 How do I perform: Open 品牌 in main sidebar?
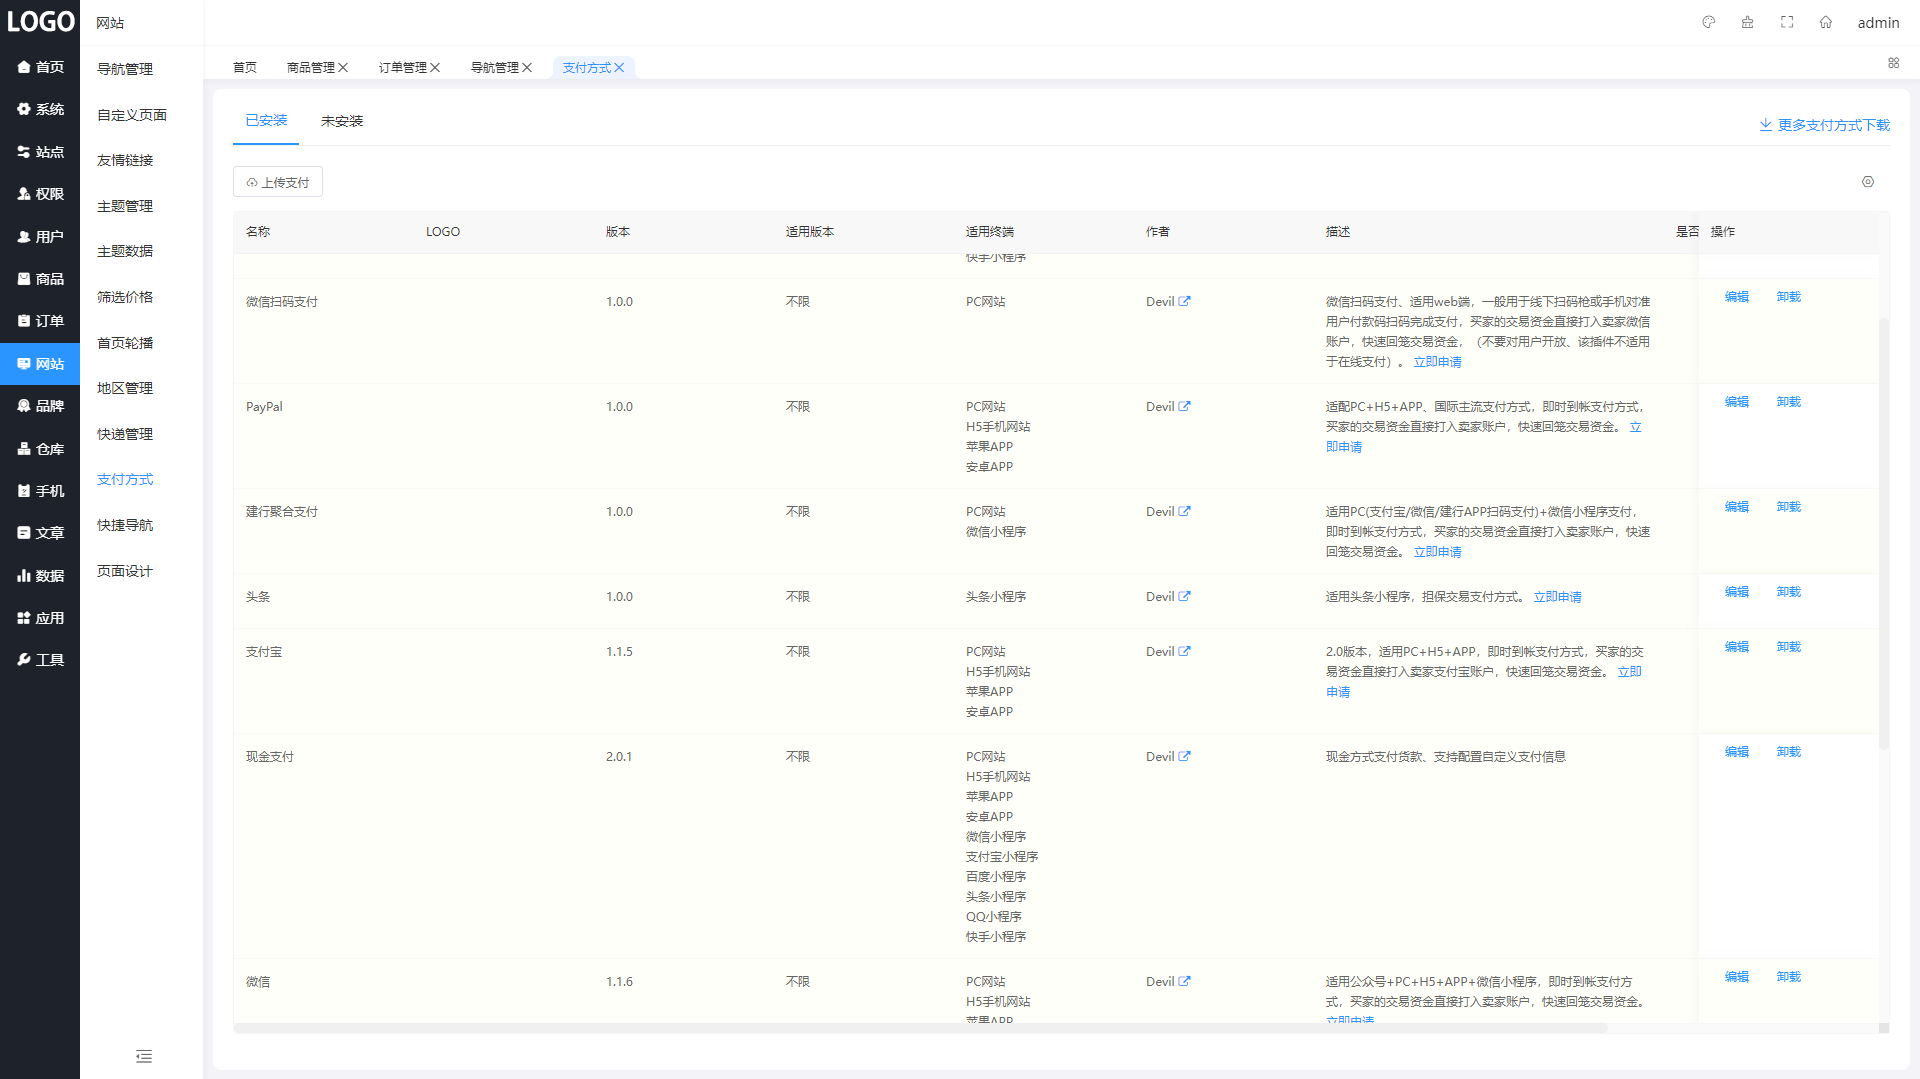tap(40, 406)
